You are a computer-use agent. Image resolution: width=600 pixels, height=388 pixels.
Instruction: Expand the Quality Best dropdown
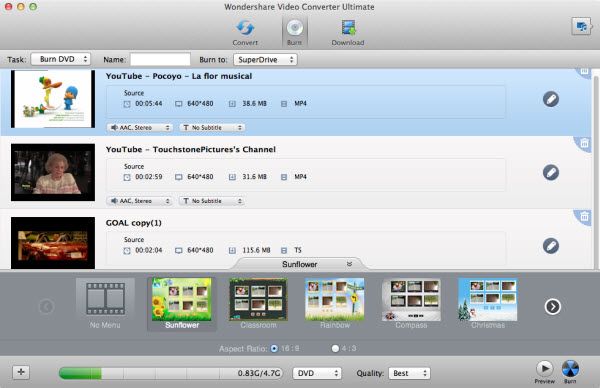pyautogui.click(x=409, y=373)
